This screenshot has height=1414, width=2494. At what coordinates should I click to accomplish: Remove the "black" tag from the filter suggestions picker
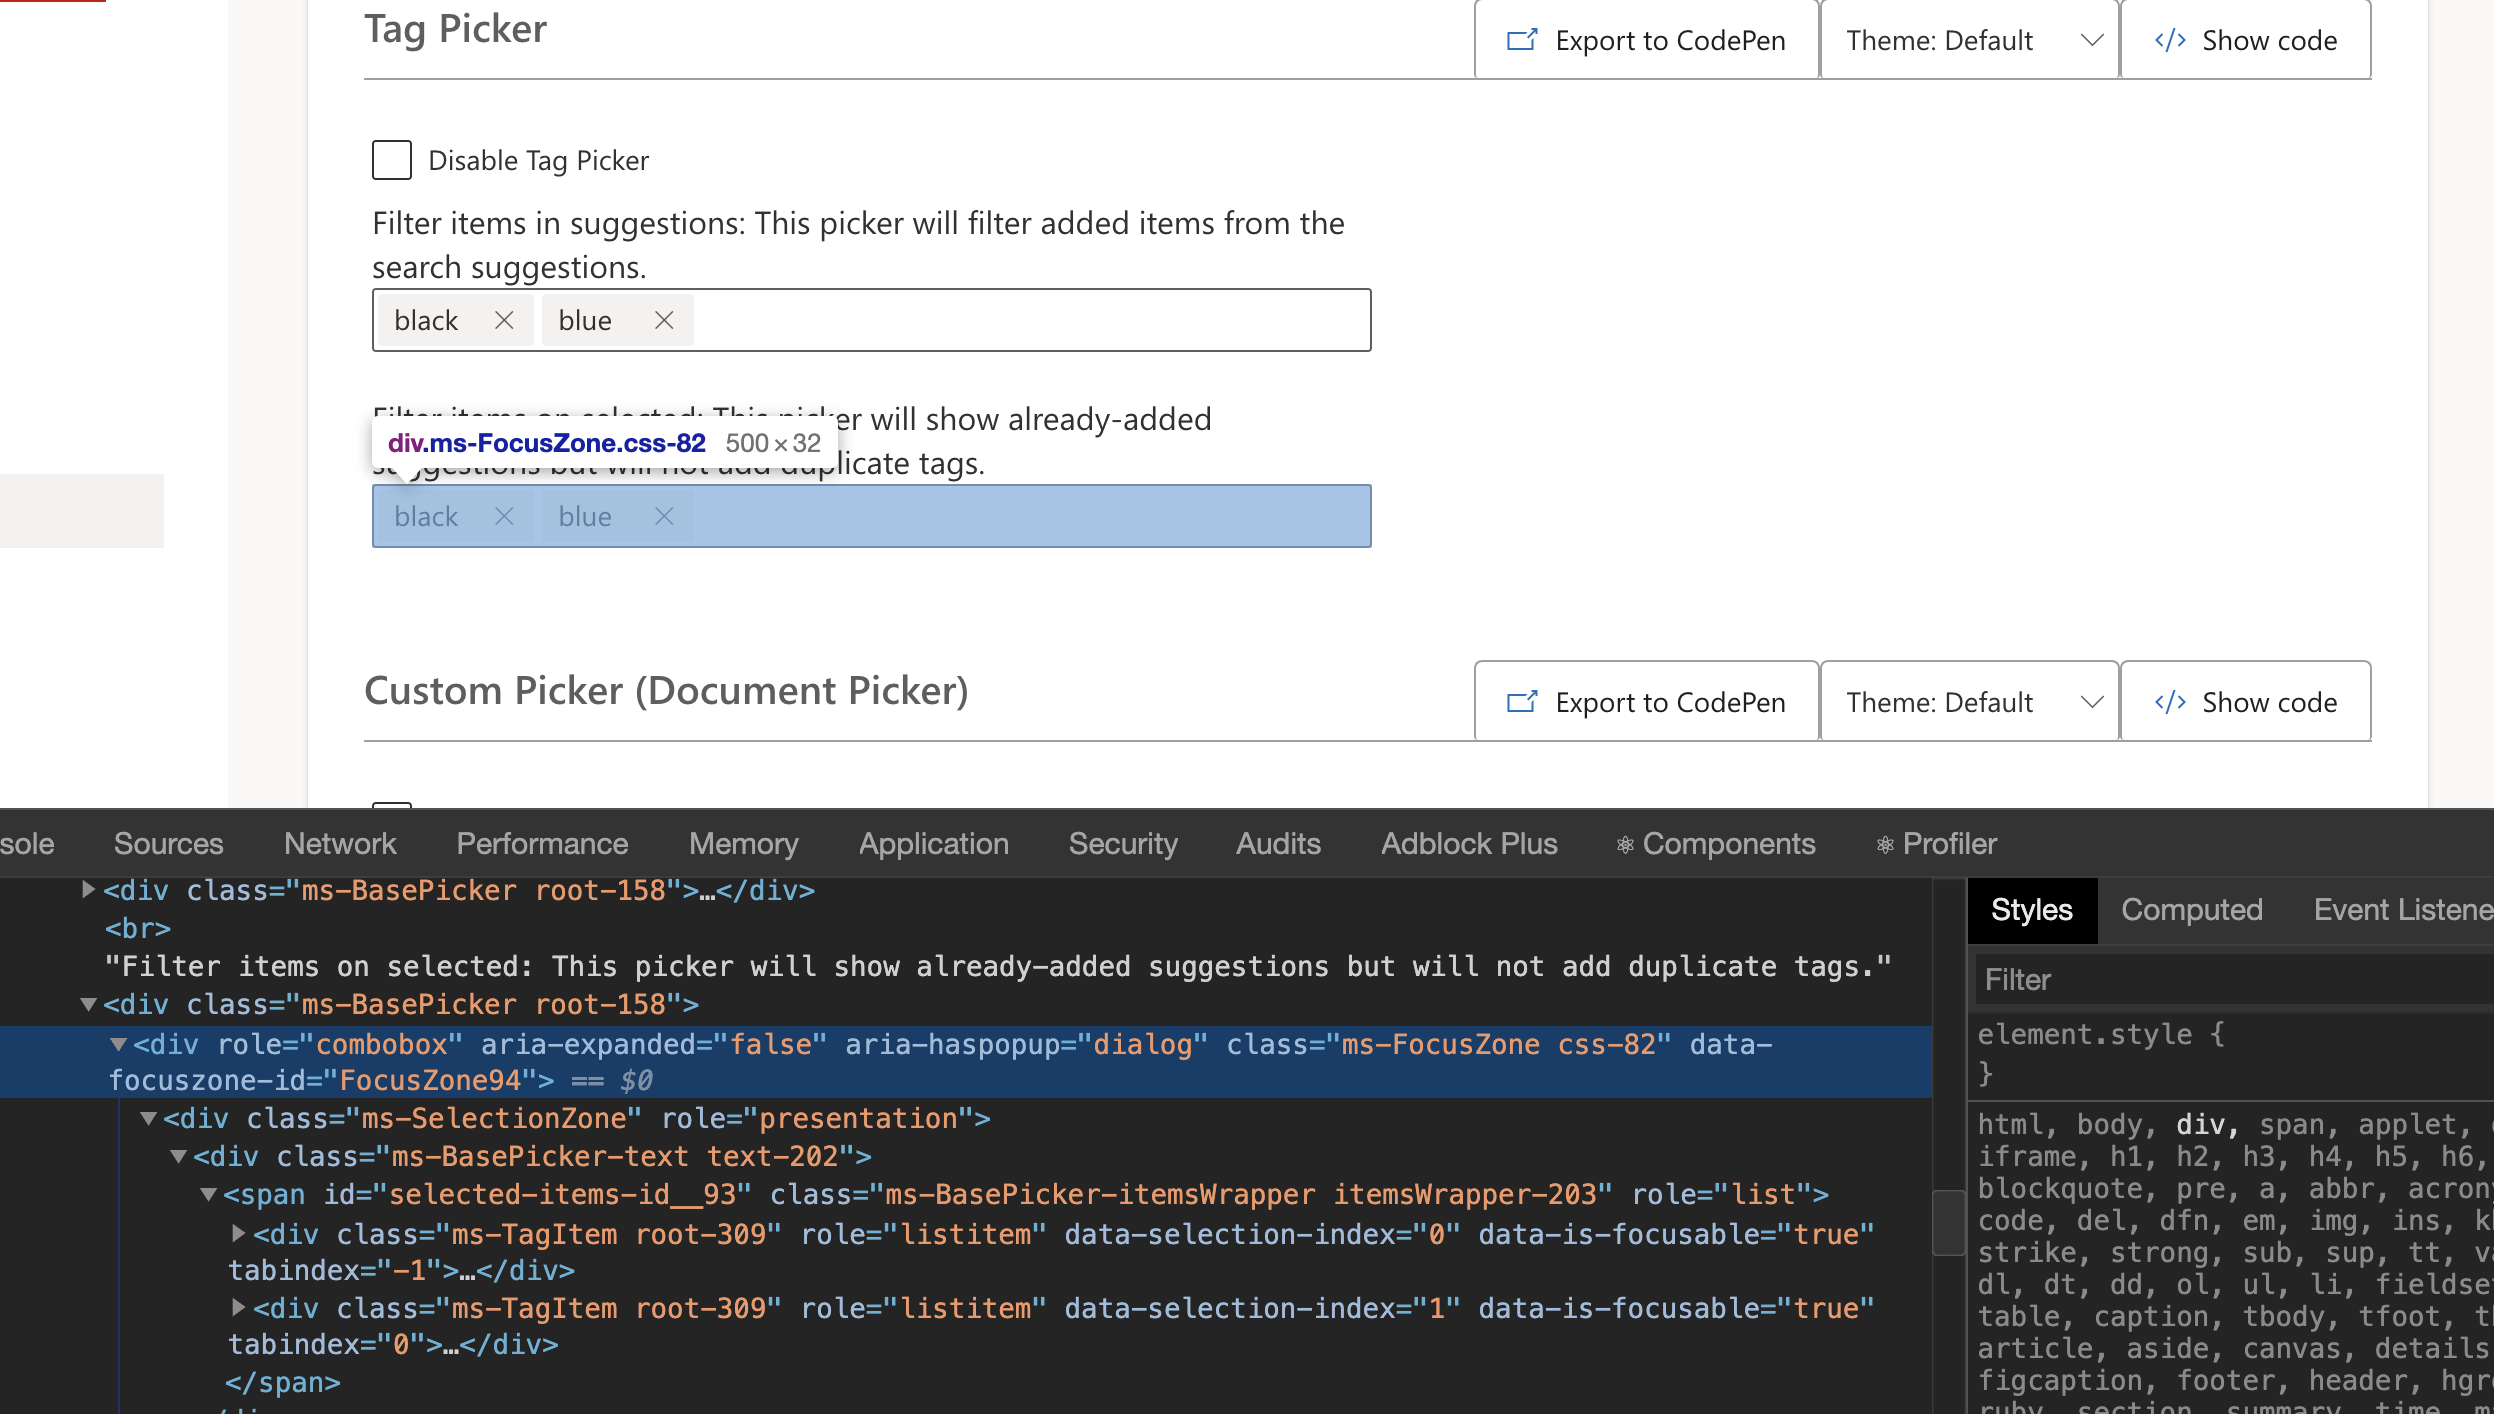coord(505,319)
